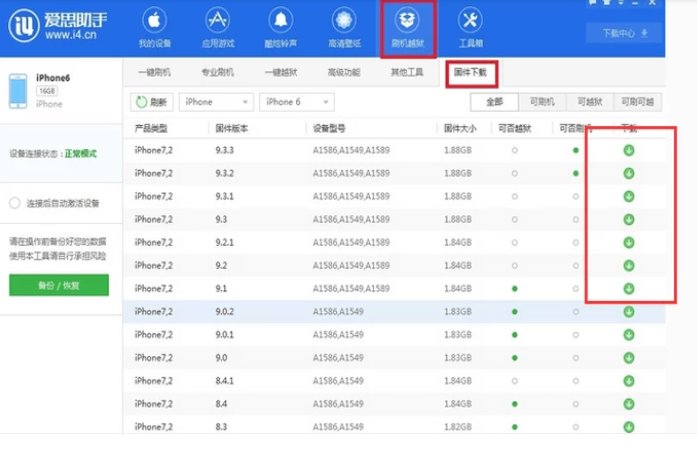This screenshot has width=697, height=460.
Task: Download firmware 9.3.2 via green arrow
Action: click(x=629, y=173)
